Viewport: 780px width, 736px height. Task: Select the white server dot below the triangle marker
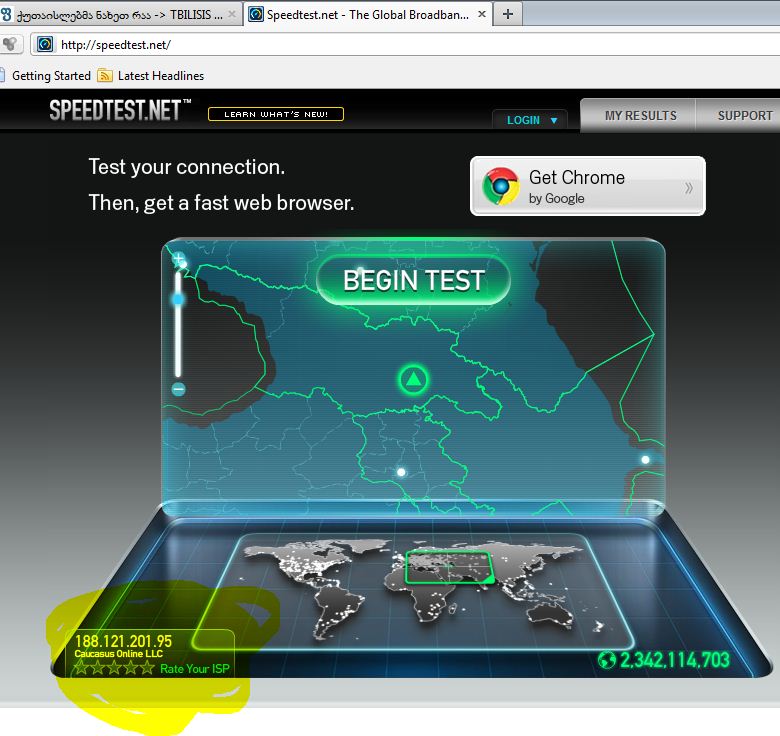401,472
